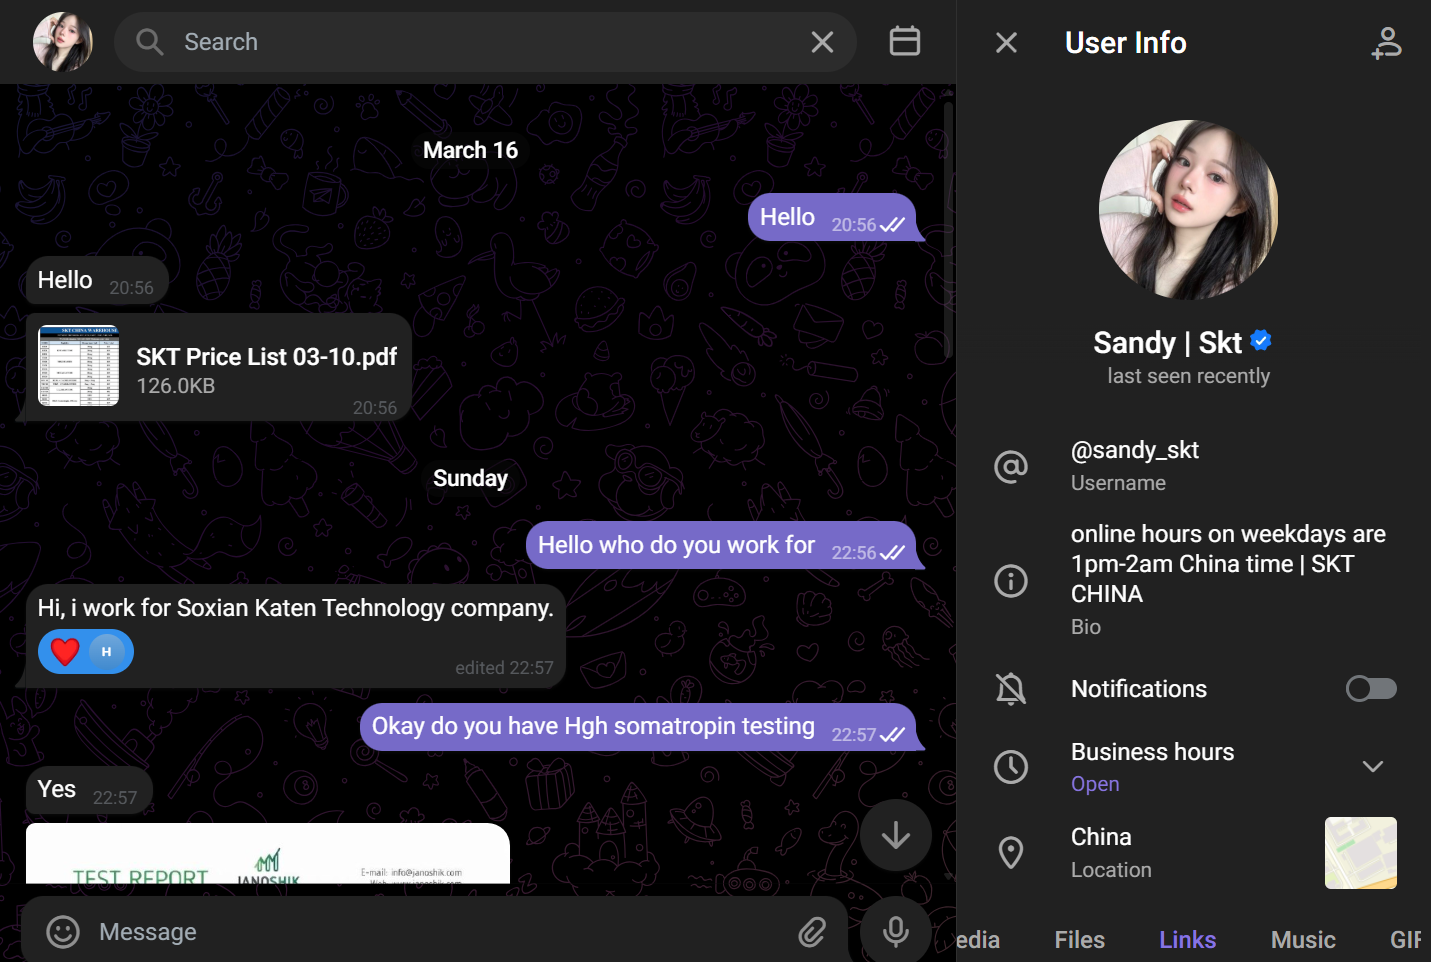Open Sandy's large profile photo
The image size is (1431, 962).
pyautogui.click(x=1188, y=210)
